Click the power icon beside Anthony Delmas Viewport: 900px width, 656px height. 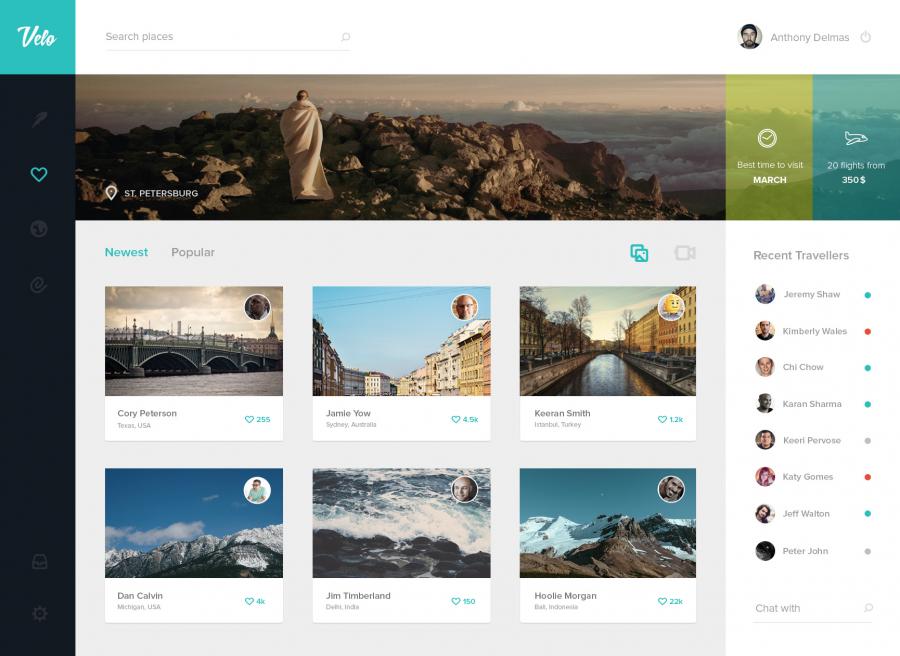coord(865,37)
